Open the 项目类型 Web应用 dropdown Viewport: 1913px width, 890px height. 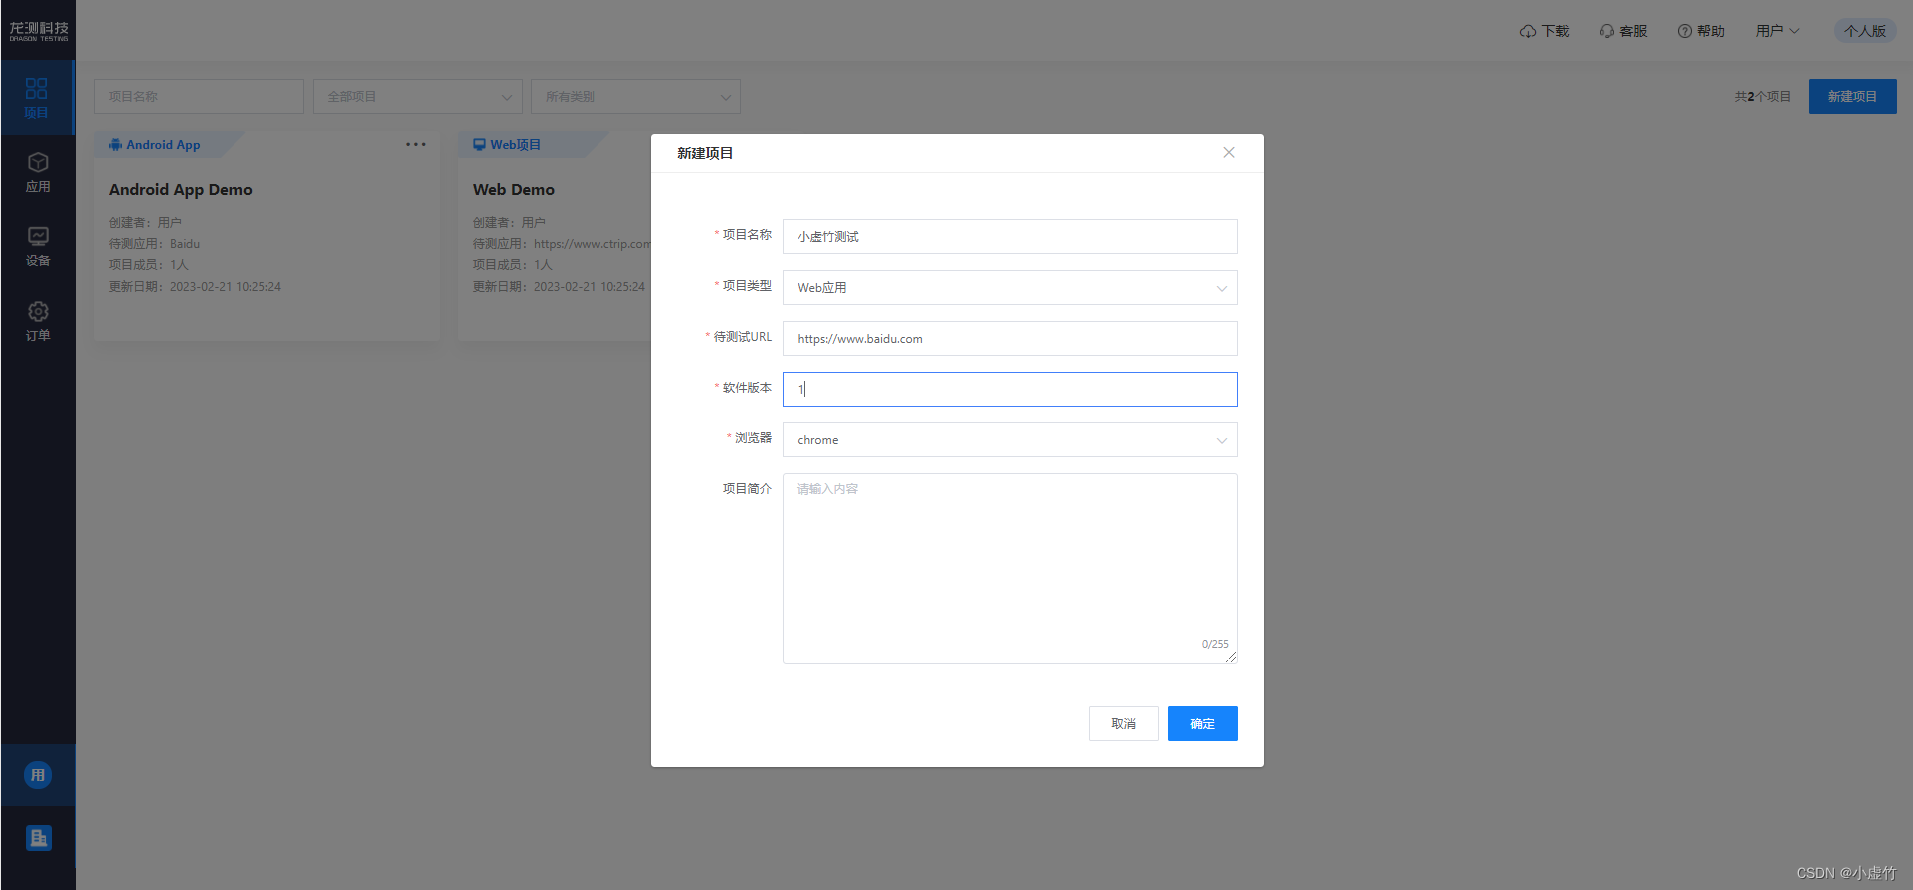(1010, 288)
